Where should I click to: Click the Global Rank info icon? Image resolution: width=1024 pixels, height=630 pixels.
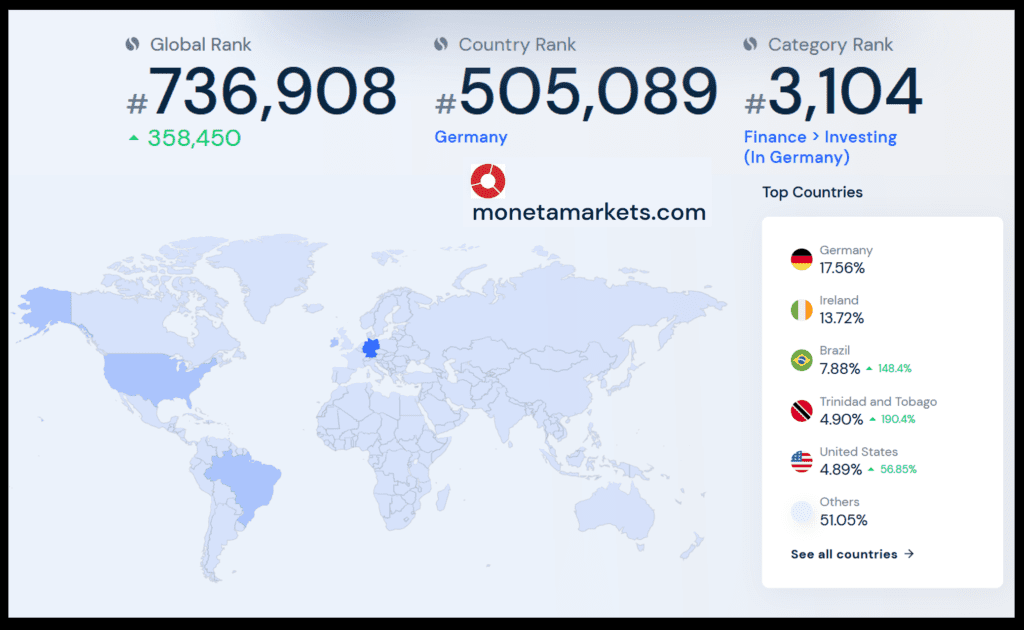pos(131,44)
